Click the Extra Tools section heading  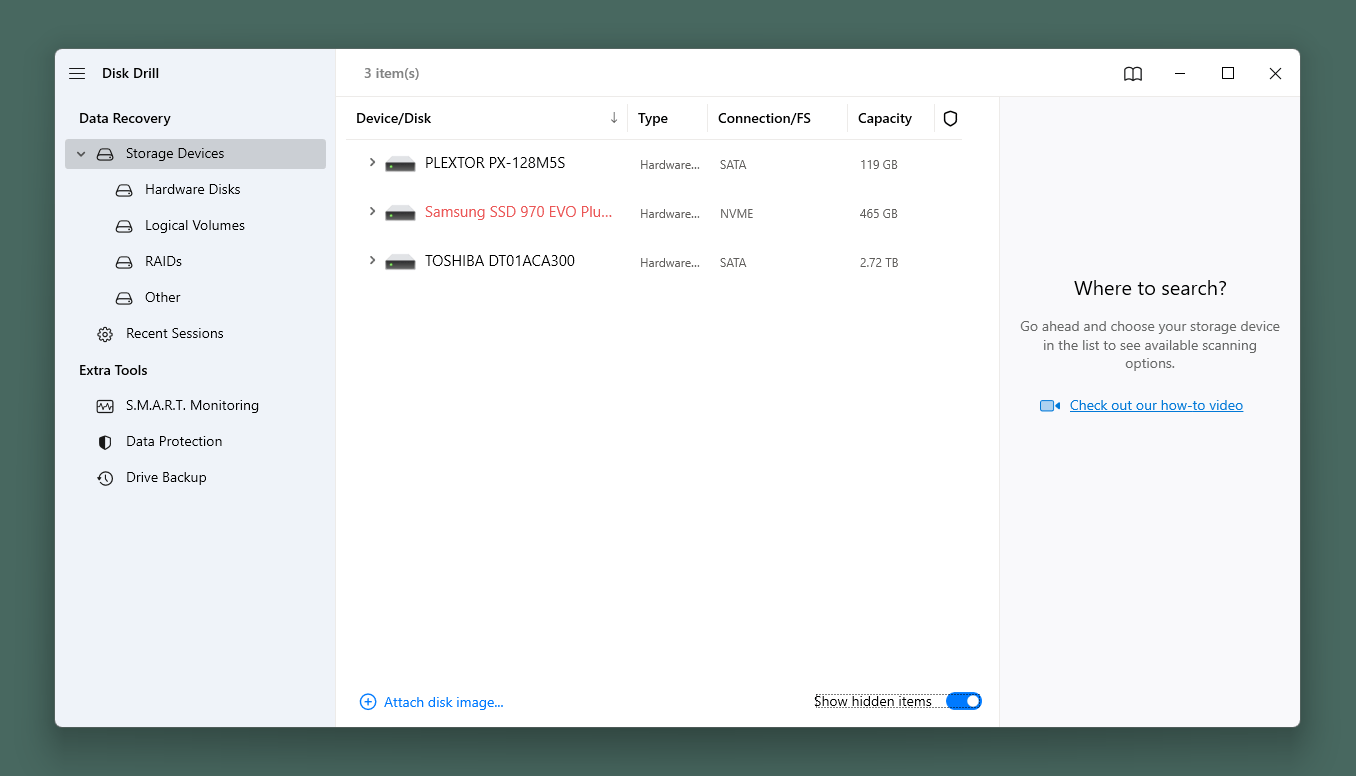(x=113, y=370)
